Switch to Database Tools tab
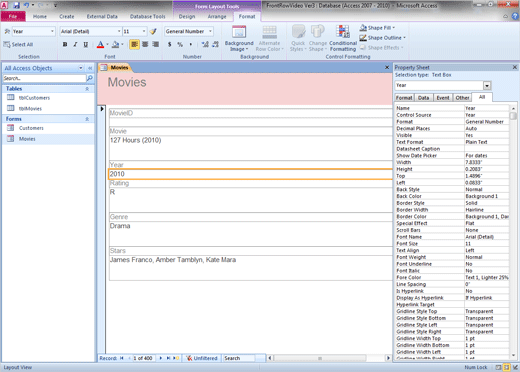Screen dimensions: 520x372 [147, 16]
